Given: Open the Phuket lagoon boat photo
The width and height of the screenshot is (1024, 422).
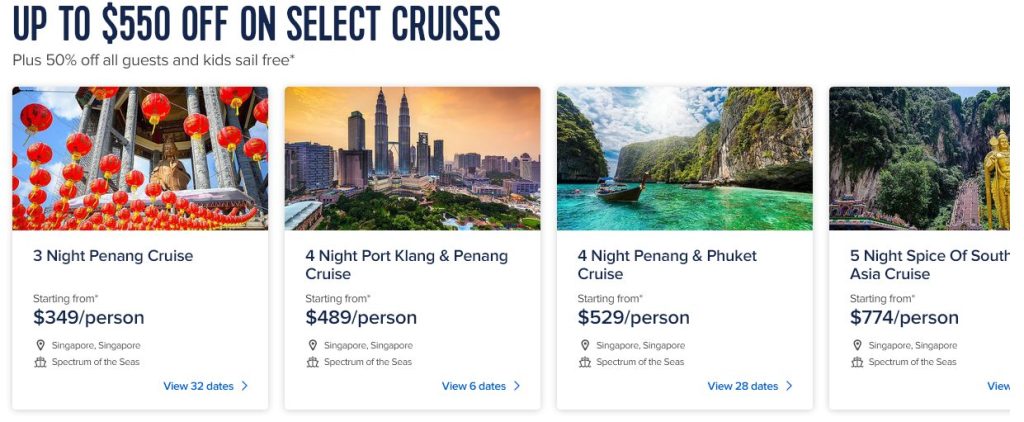Looking at the screenshot, I should (x=684, y=158).
